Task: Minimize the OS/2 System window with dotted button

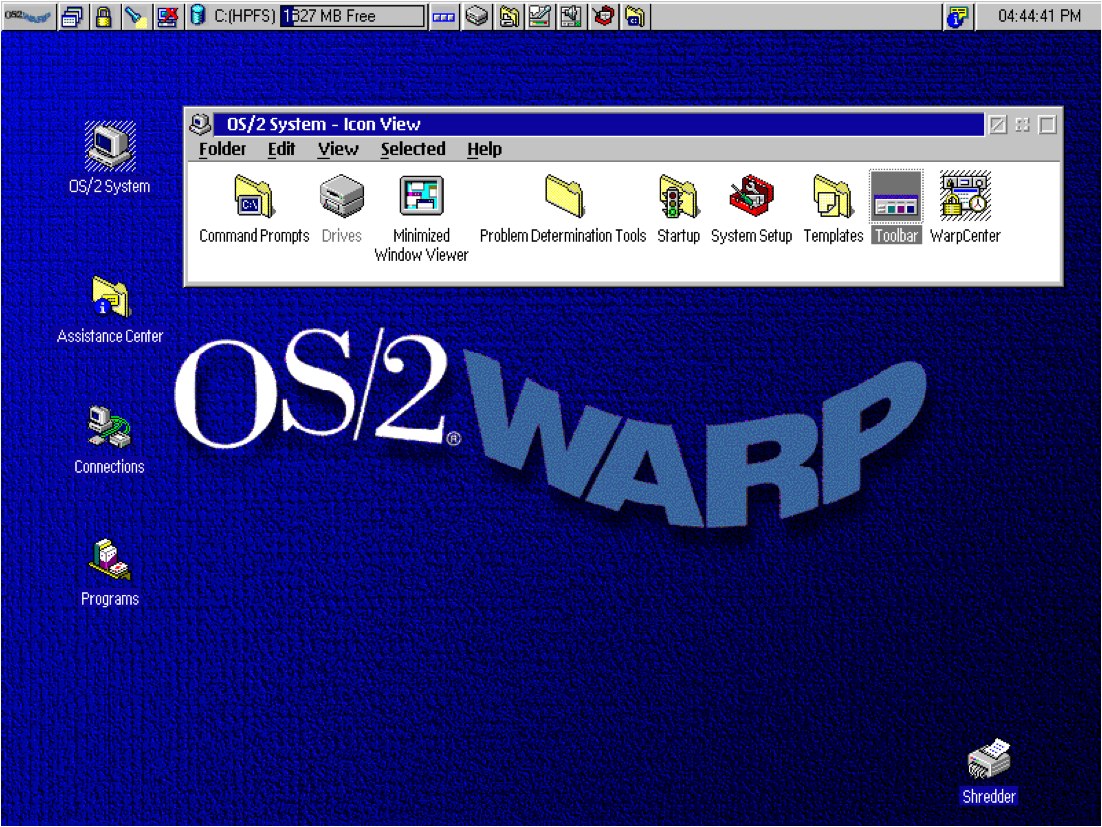Action: pos(1023,124)
